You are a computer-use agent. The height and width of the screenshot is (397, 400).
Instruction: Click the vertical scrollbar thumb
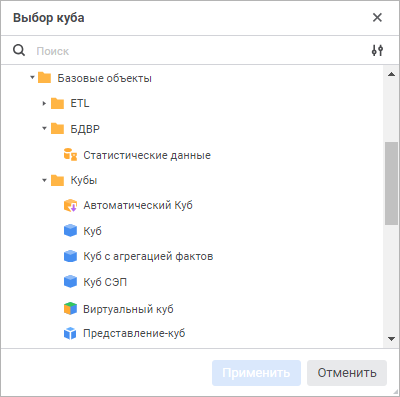[391, 183]
